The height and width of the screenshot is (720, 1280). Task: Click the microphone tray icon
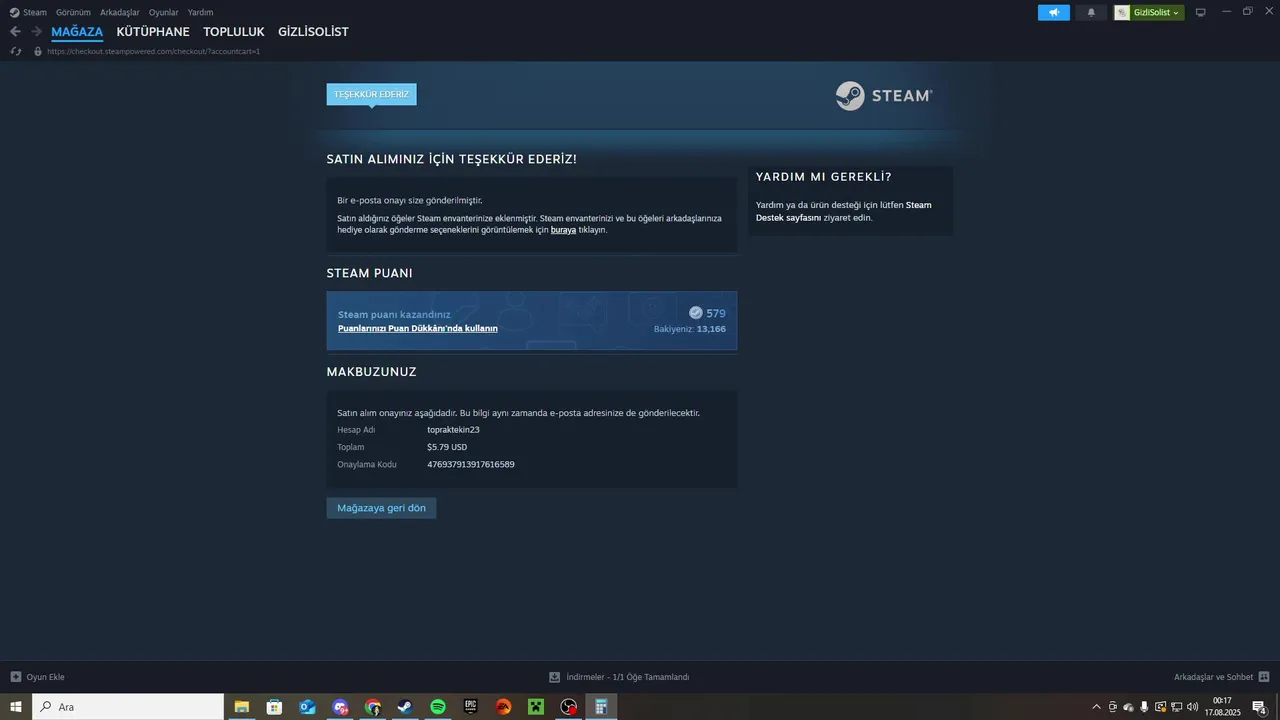[x=1144, y=707]
